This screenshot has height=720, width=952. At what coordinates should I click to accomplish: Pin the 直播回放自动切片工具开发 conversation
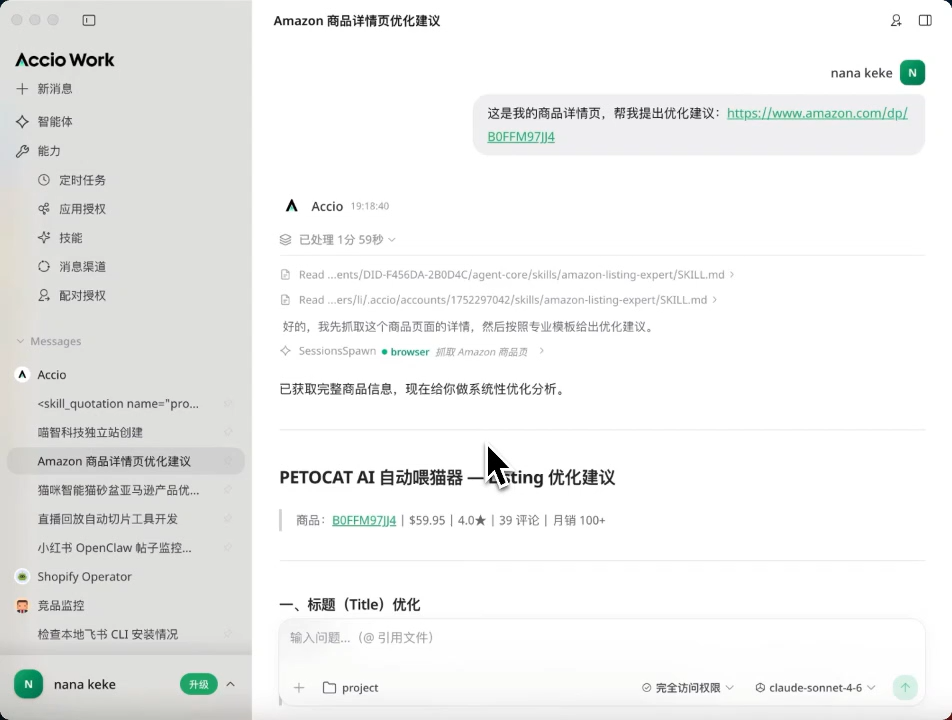click(x=228, y=518)
